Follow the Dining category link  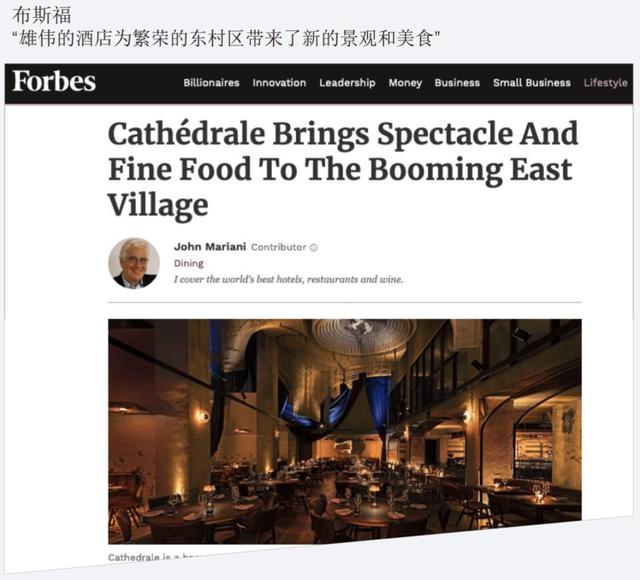point(189,263)
